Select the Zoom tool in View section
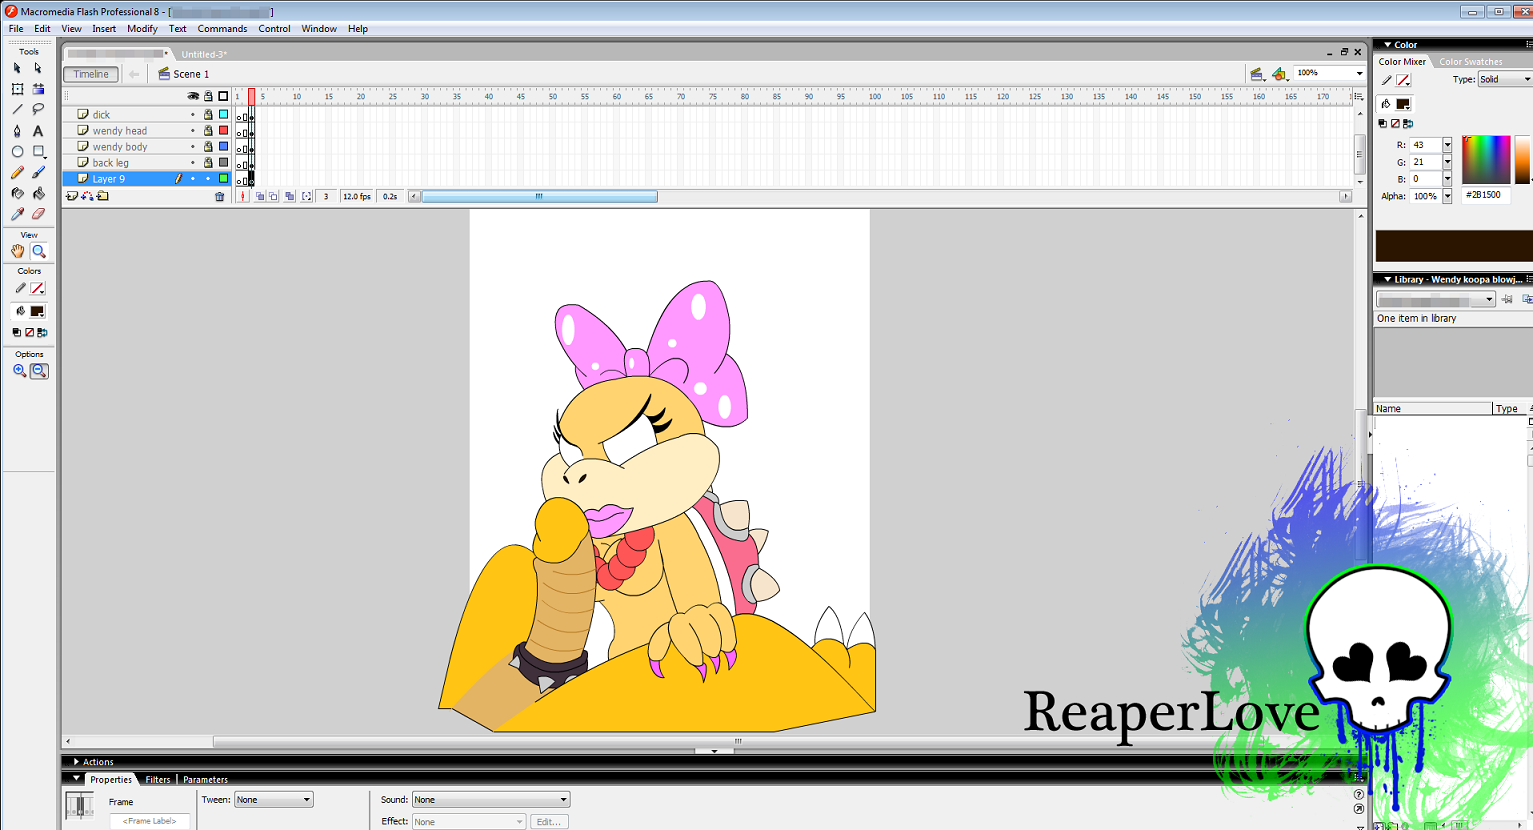 click(38, 251)
